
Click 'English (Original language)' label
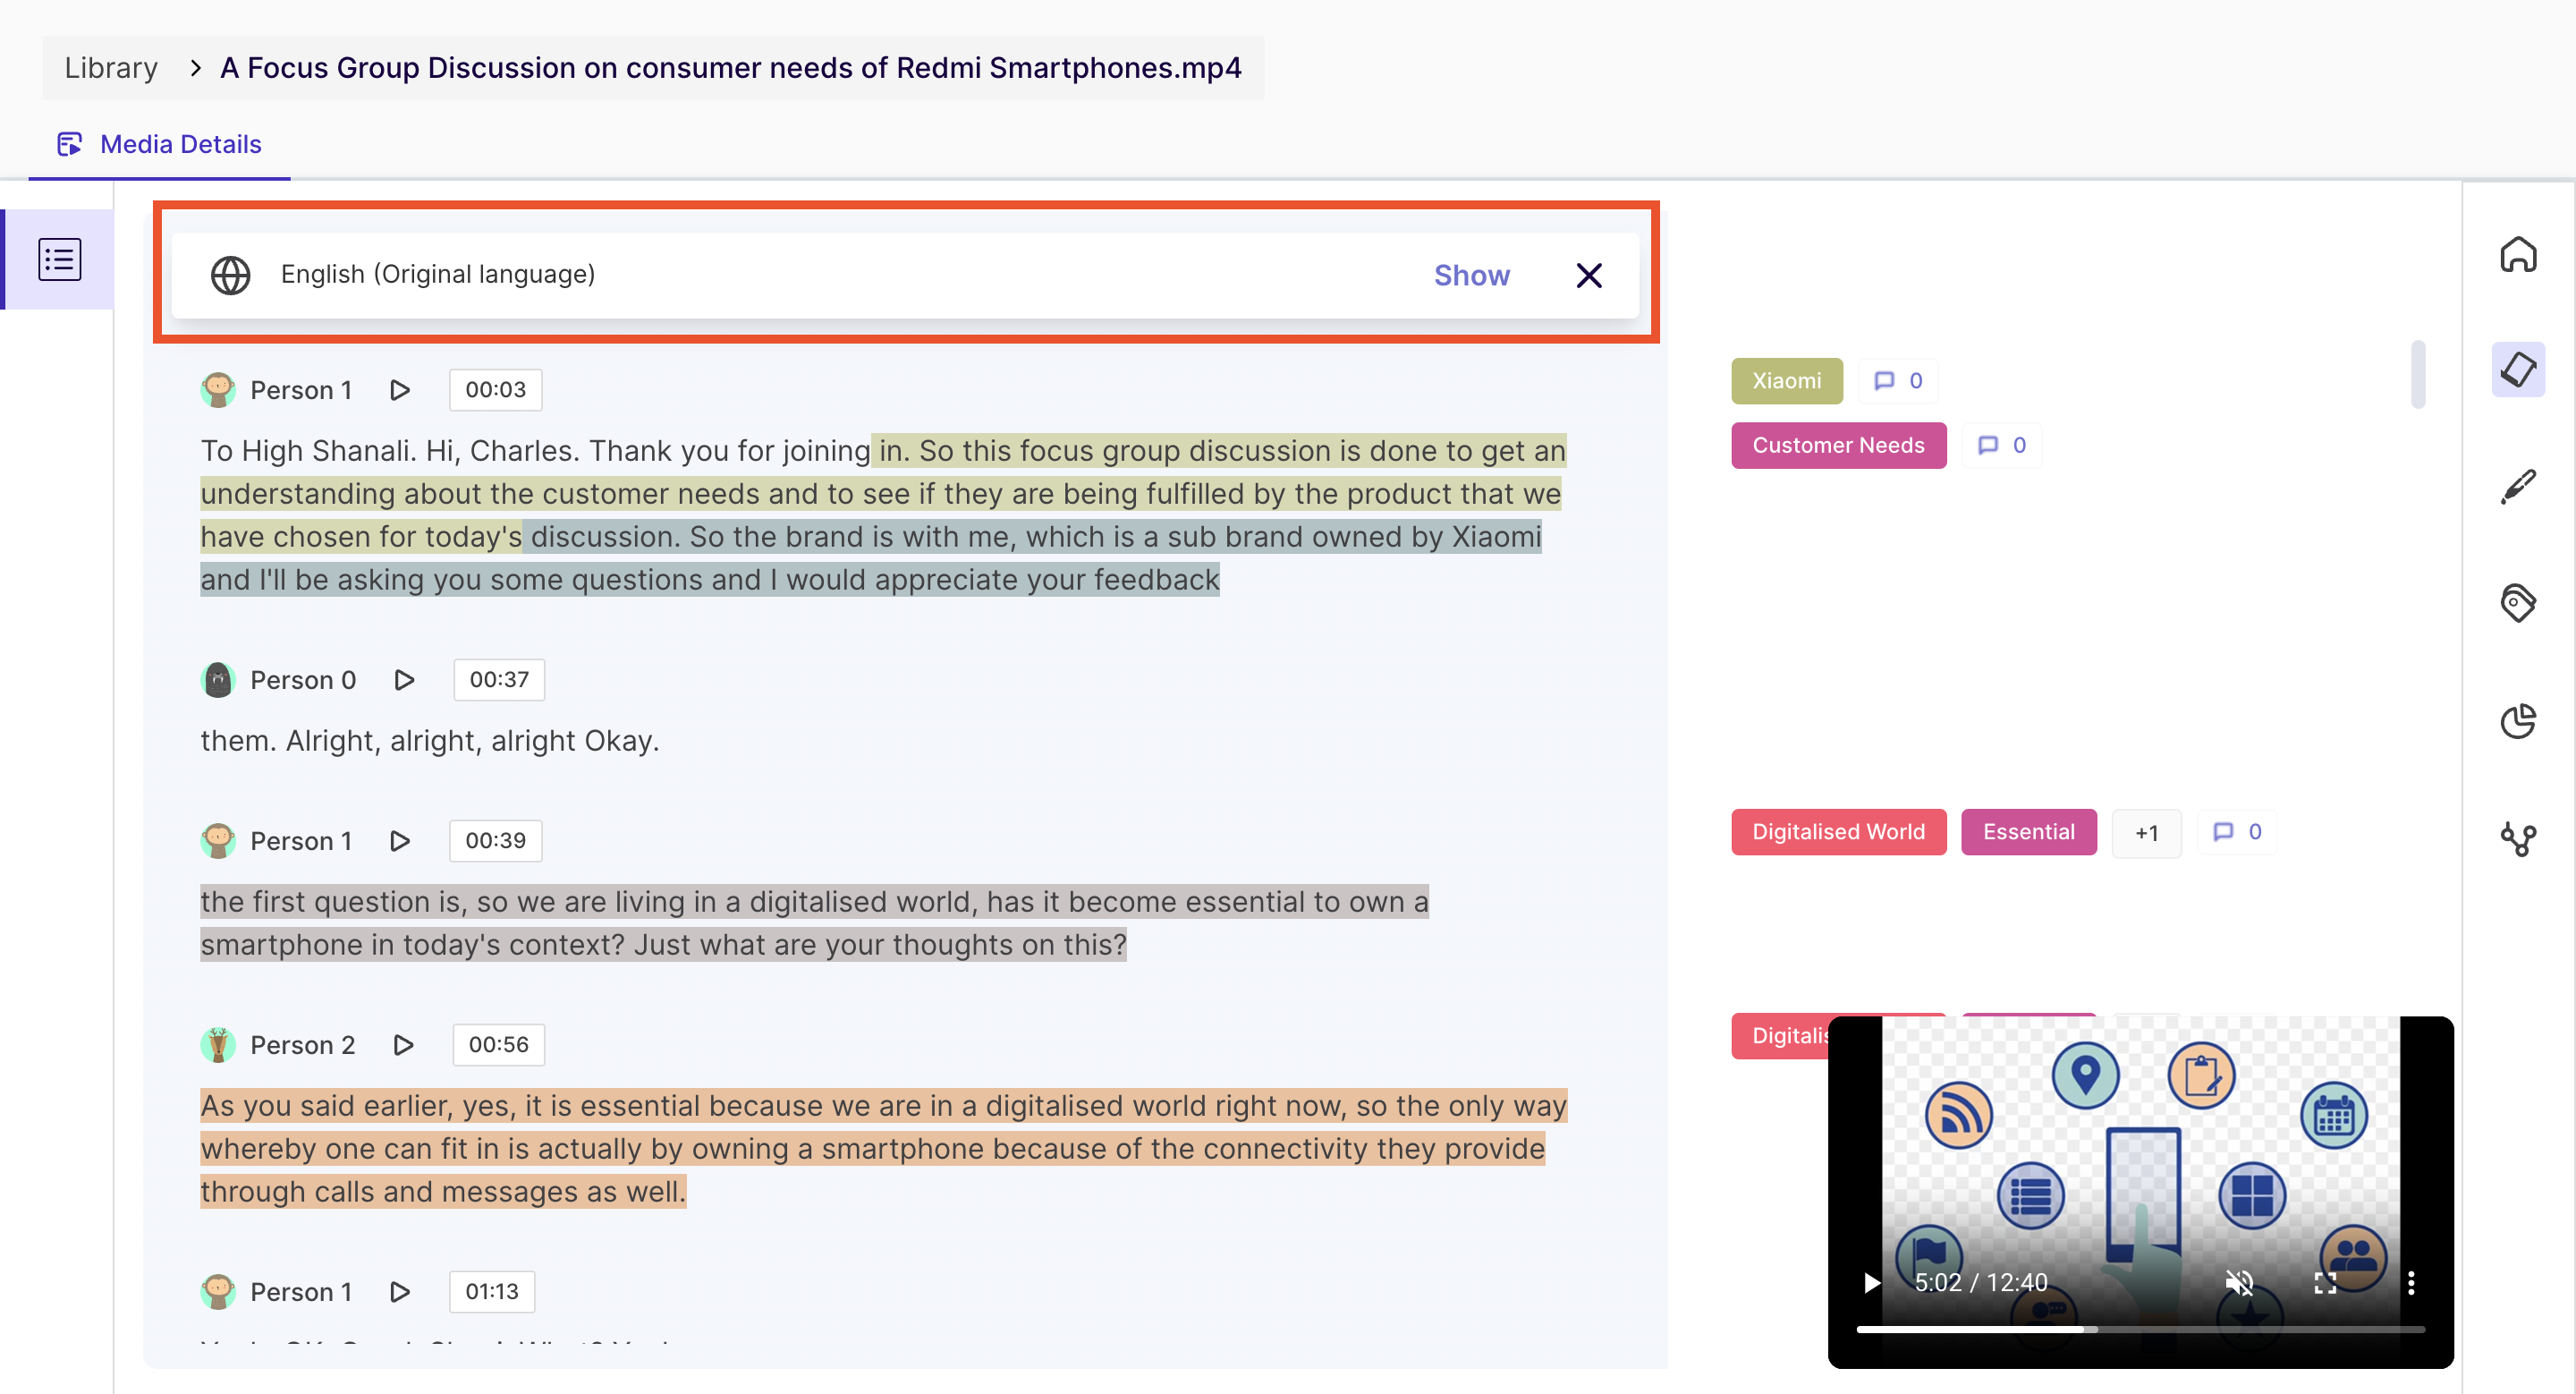click(438, 275)
